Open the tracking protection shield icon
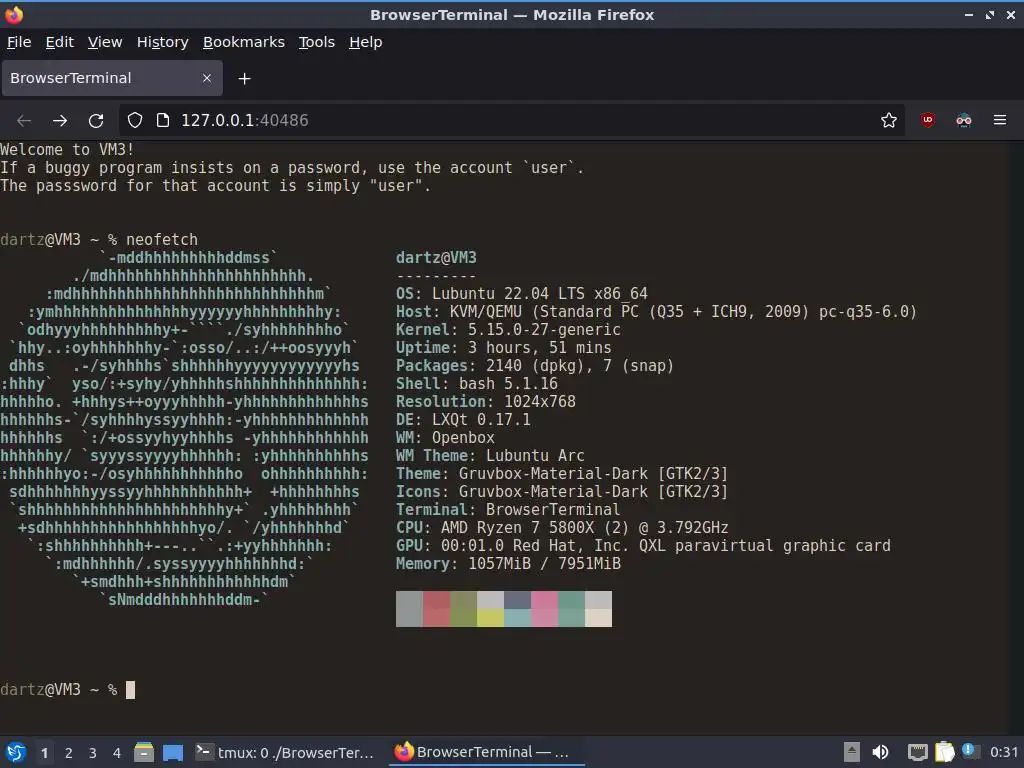Image resolution: width=1024 pixels, height=768 pixels. click(135, 120)
